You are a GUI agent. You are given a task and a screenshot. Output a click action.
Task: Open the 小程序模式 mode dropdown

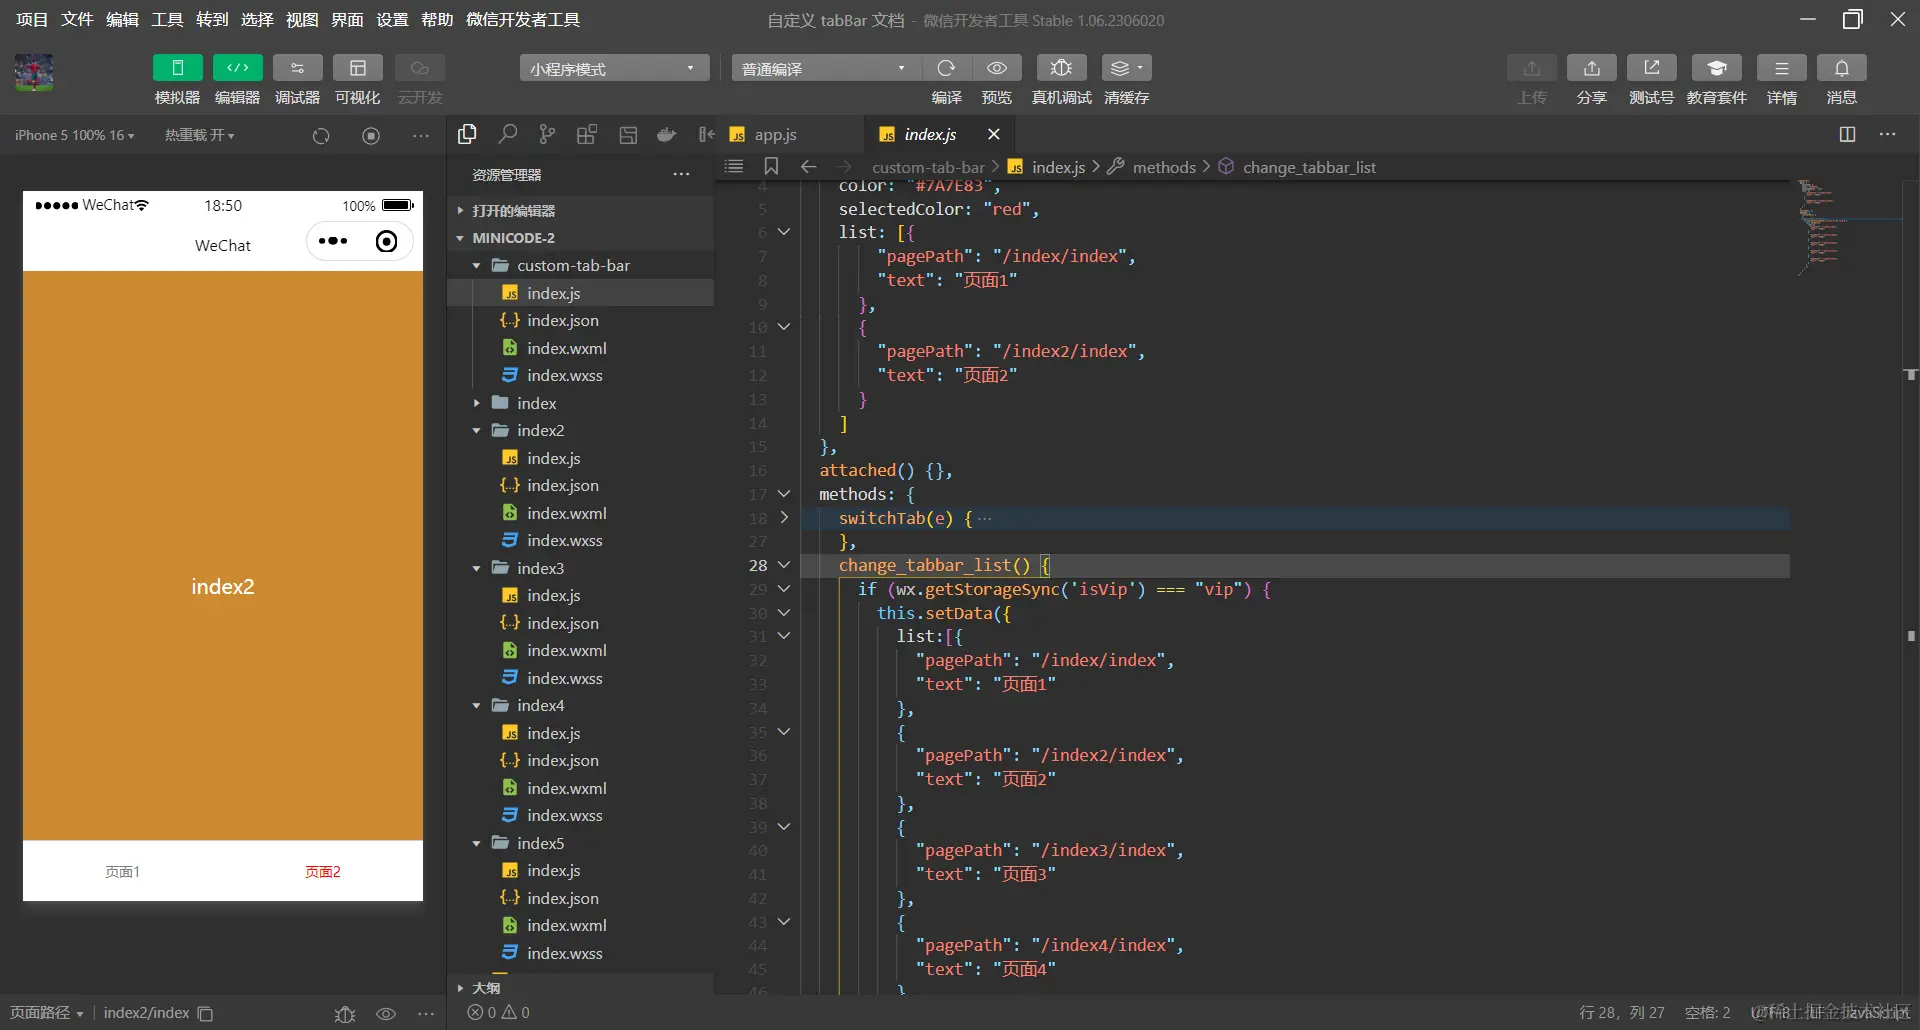pos(613,69)
